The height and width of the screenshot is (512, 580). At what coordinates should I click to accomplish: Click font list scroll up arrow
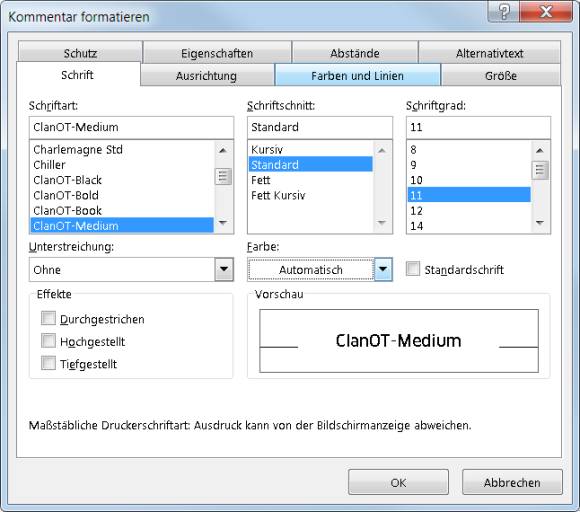[x=223, y=150]
